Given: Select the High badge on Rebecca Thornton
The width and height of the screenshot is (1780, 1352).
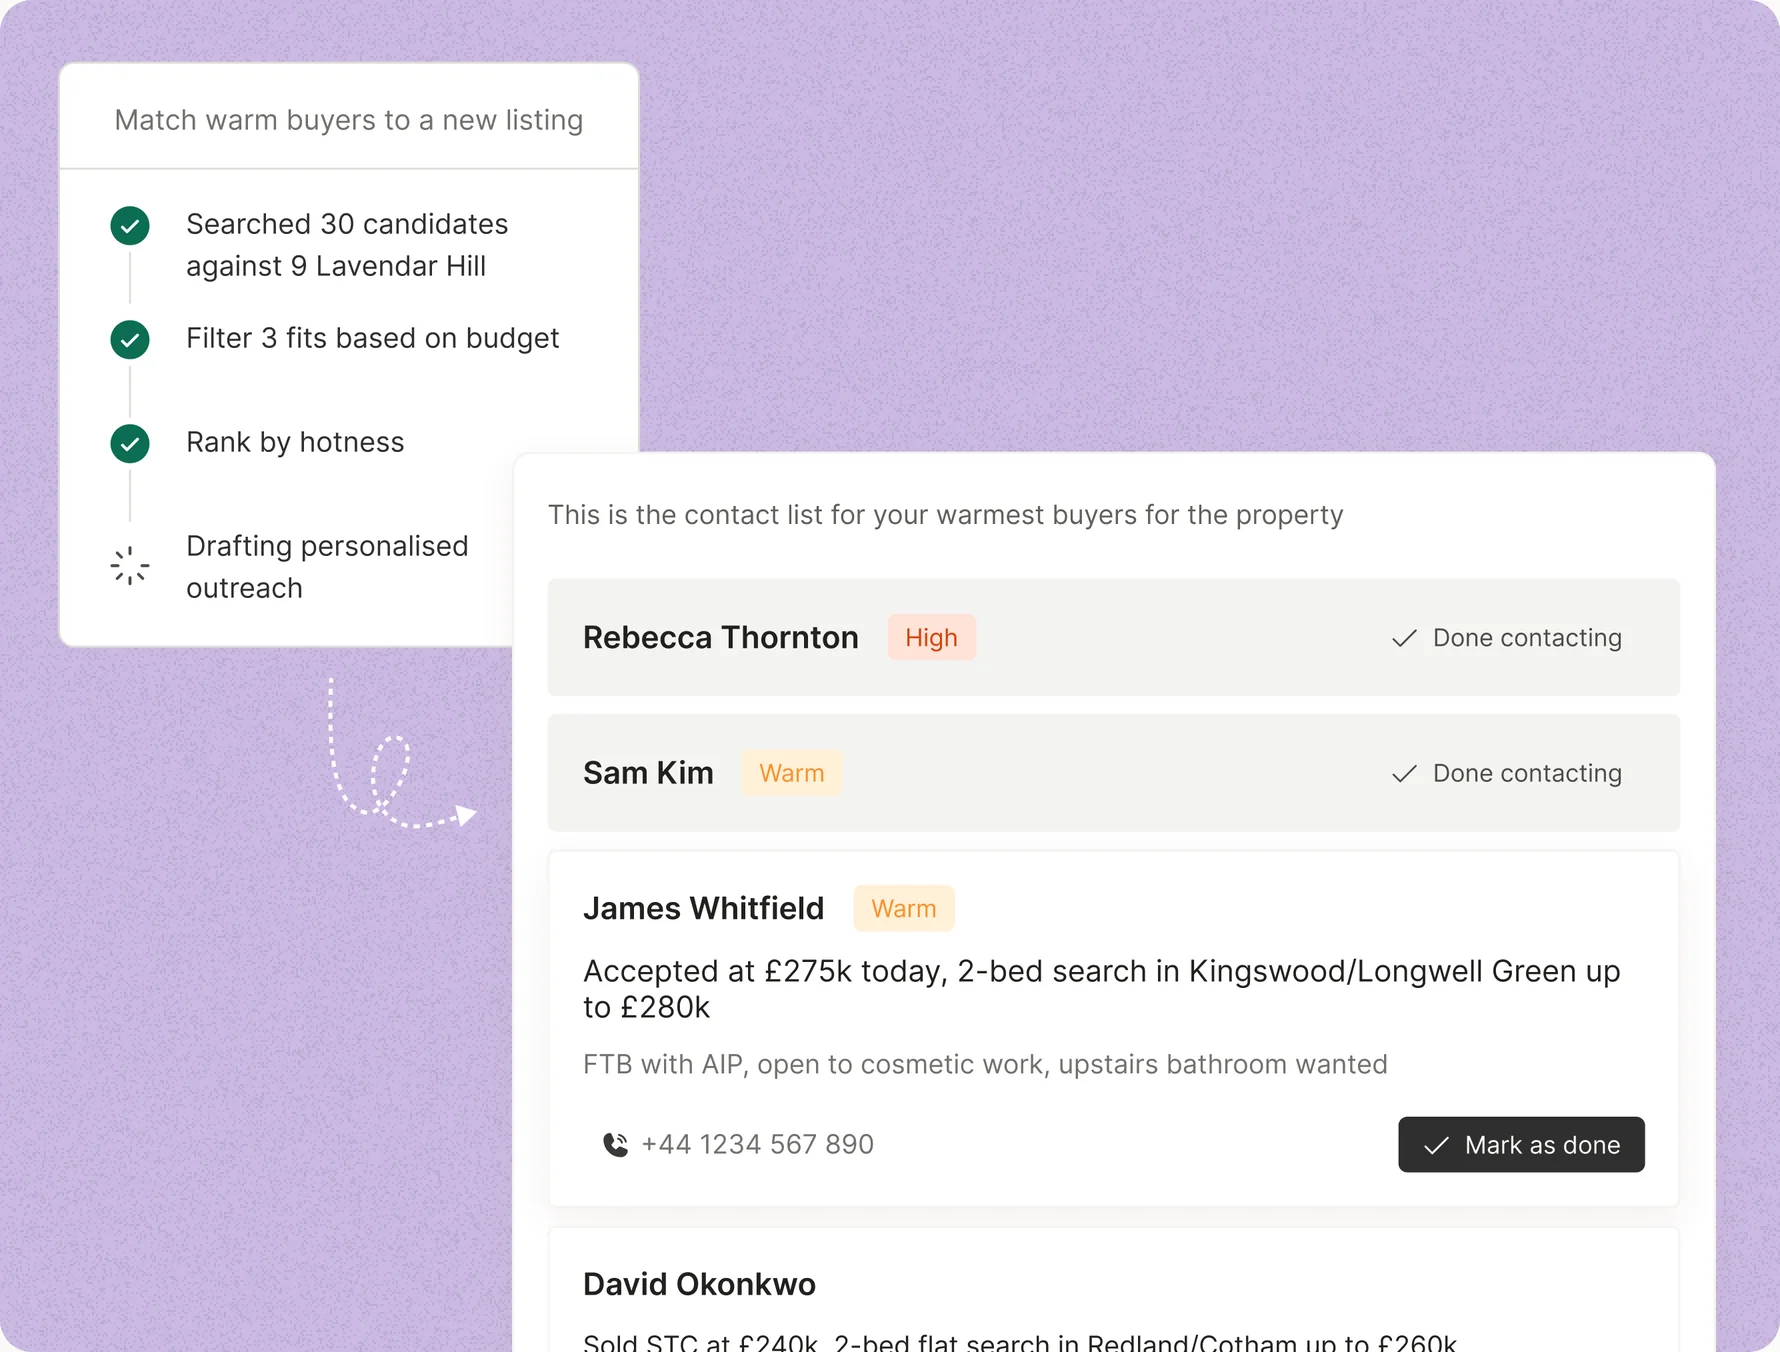Looking at the screenshot, I should 931,638.
